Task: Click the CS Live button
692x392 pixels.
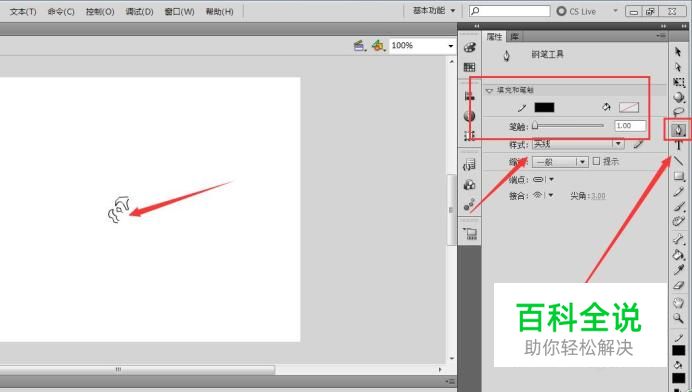Action: [x=577, y=11]
